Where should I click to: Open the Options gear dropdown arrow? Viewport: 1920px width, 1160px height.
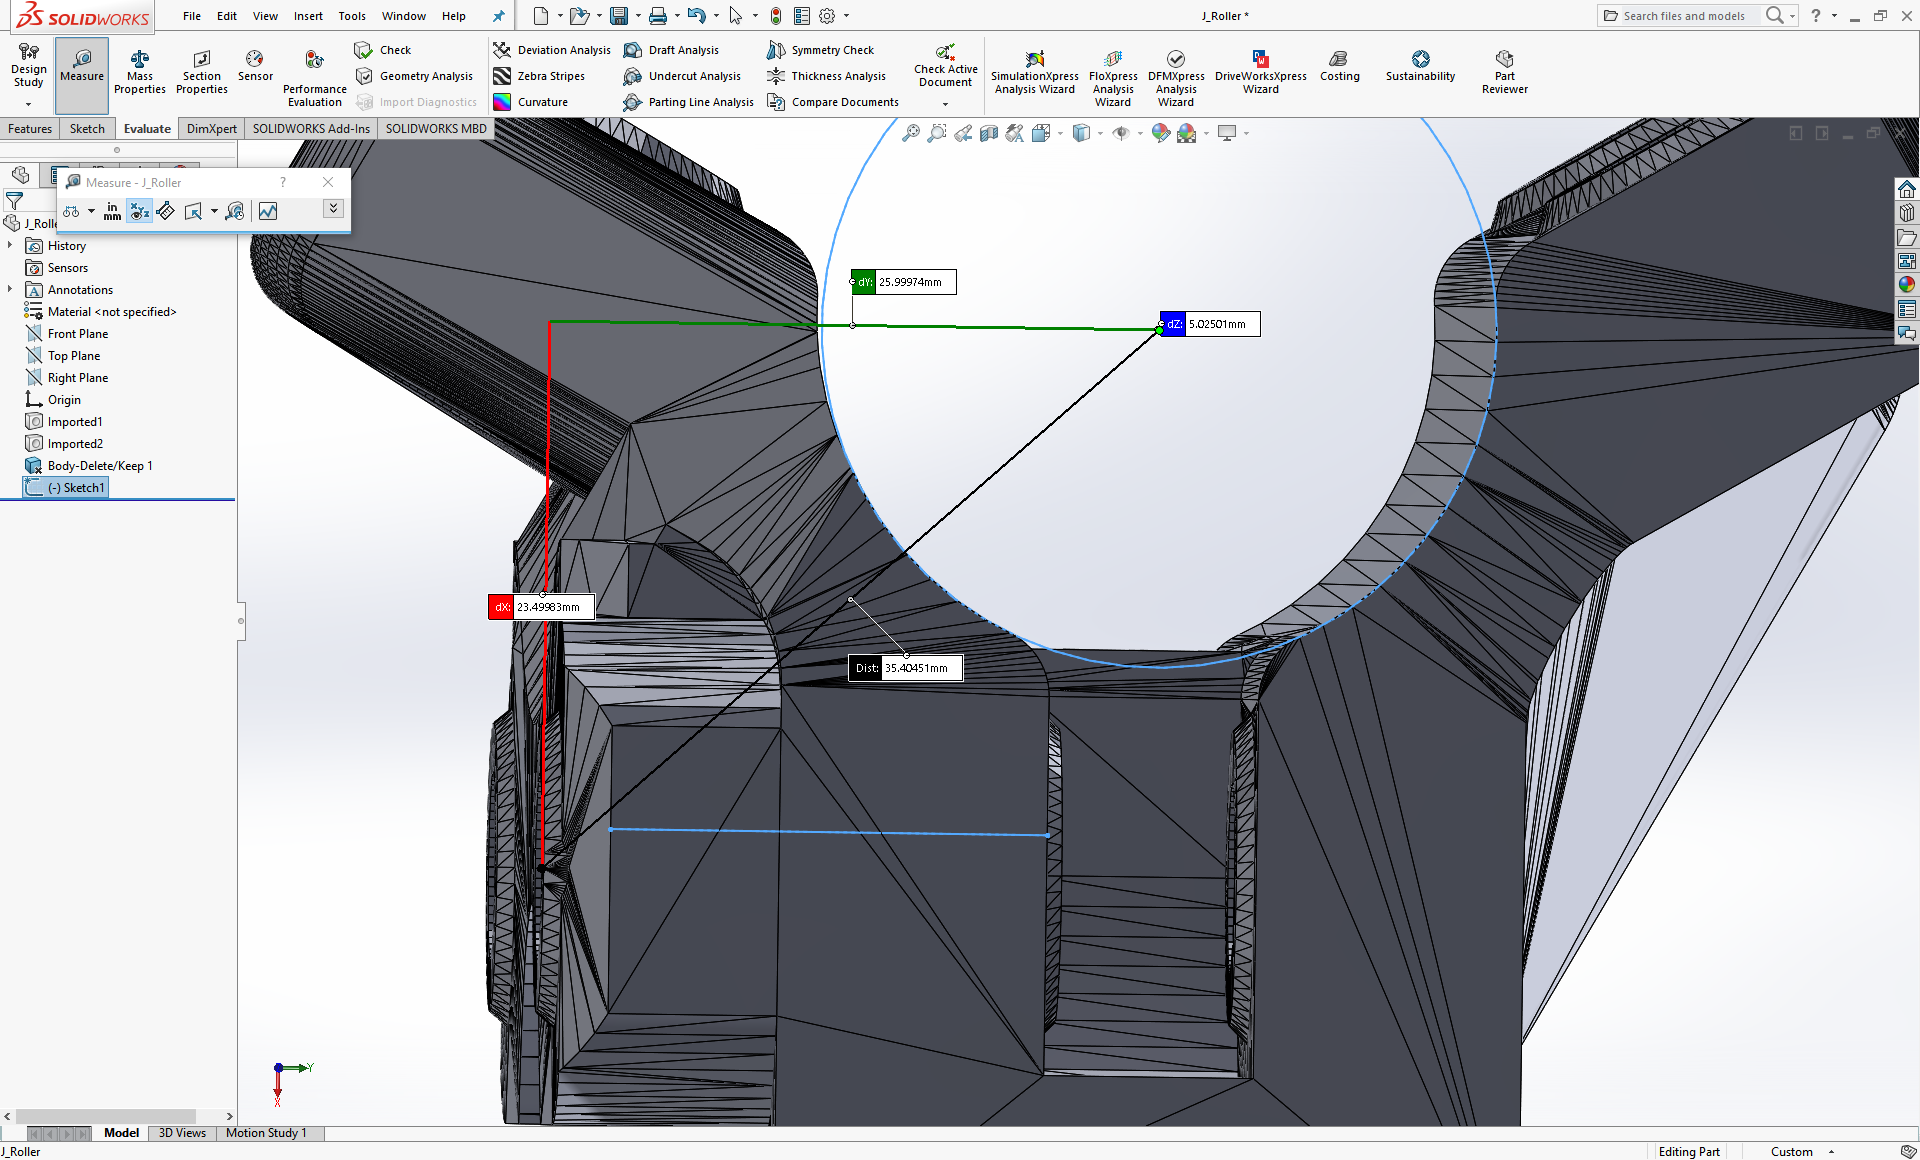846,16
